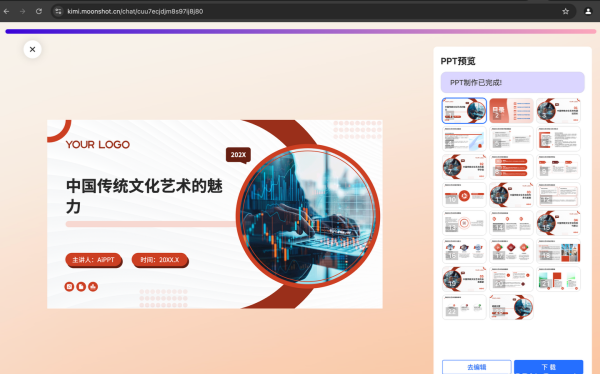Jump to the last slide thumbnail 23
This screenshot has width=600, height=374.
point(511,307)
